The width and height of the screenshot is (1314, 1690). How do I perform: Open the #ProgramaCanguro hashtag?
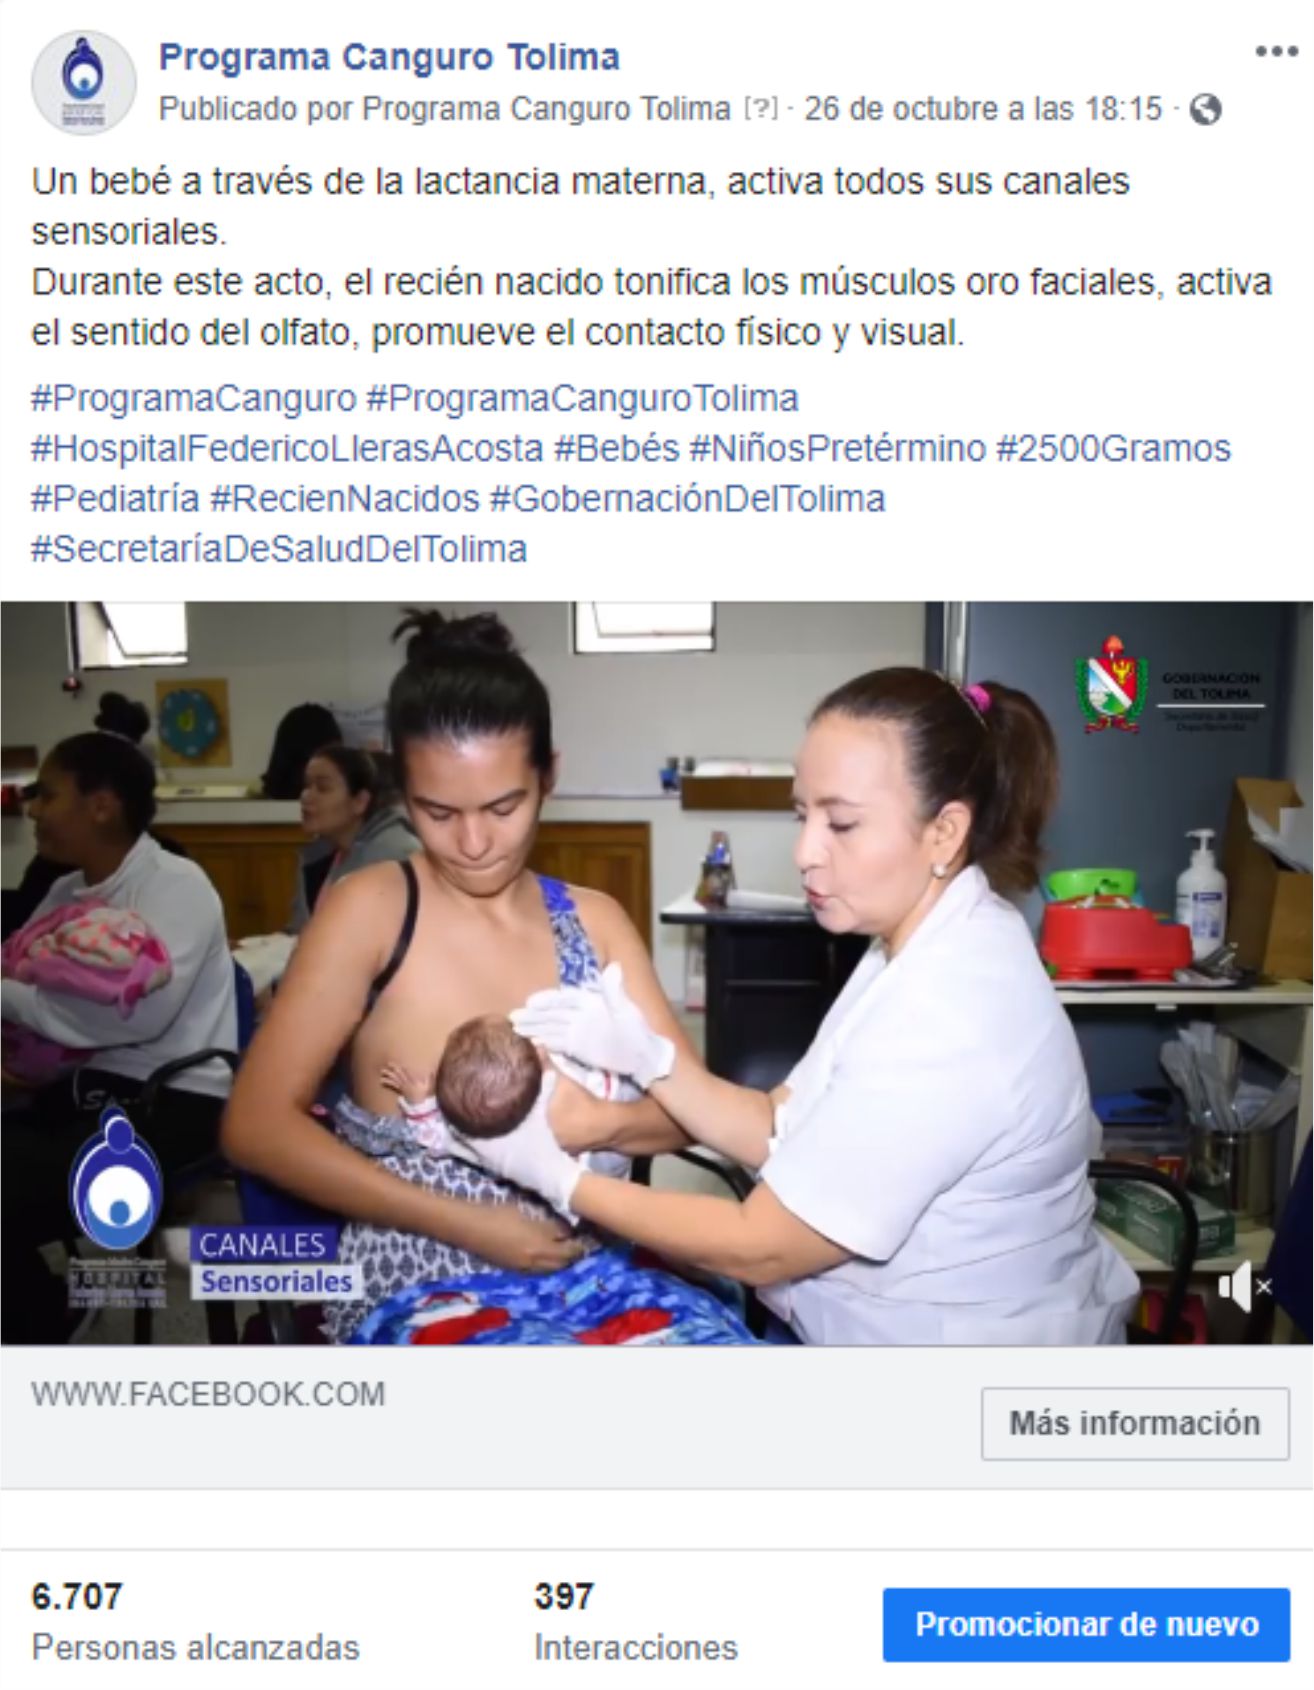tap(194, 398)
